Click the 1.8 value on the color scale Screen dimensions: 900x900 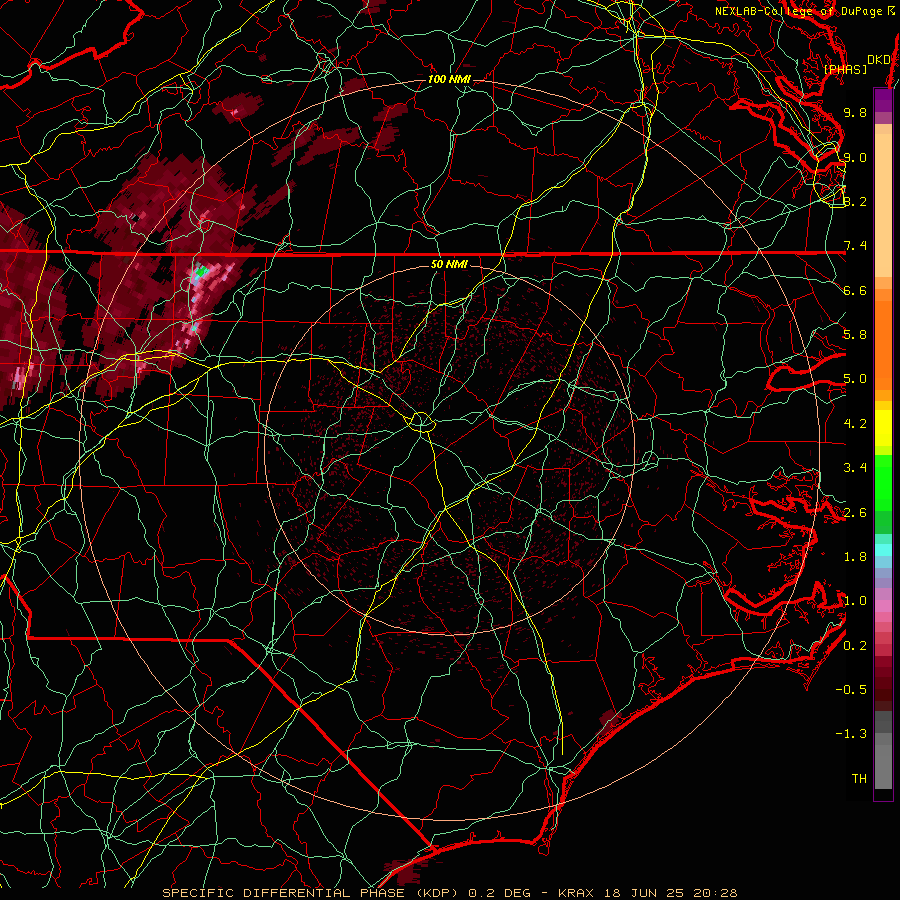pyautogui.click(x=855, y=557)
